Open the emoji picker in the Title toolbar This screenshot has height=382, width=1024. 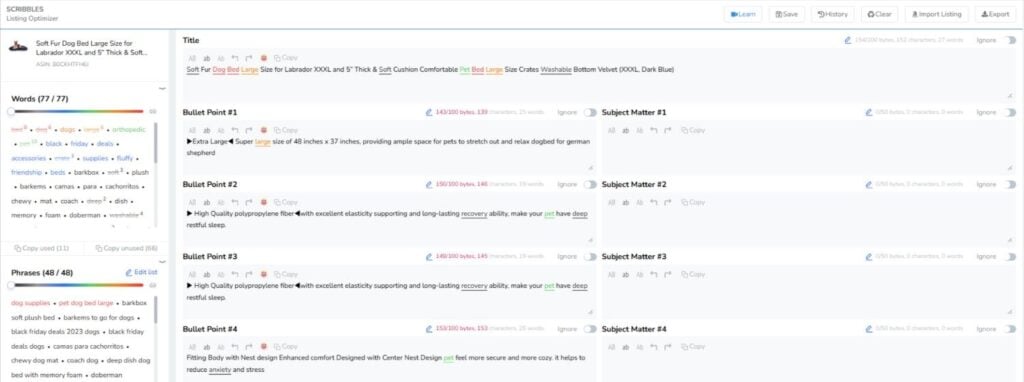point(263,58)
